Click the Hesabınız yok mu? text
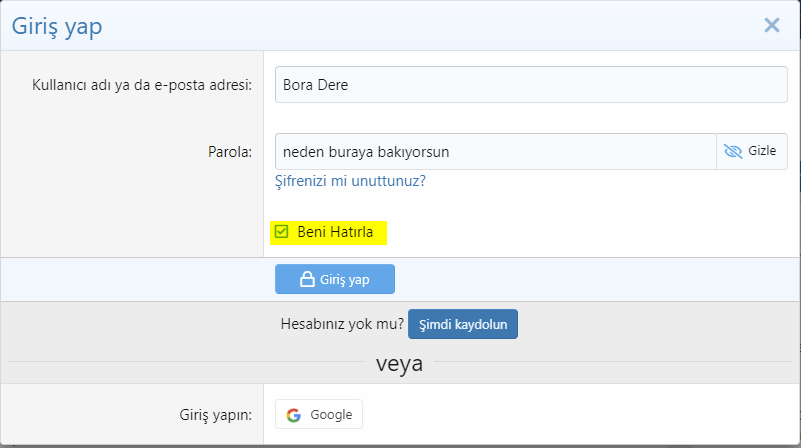 point(343,324)
